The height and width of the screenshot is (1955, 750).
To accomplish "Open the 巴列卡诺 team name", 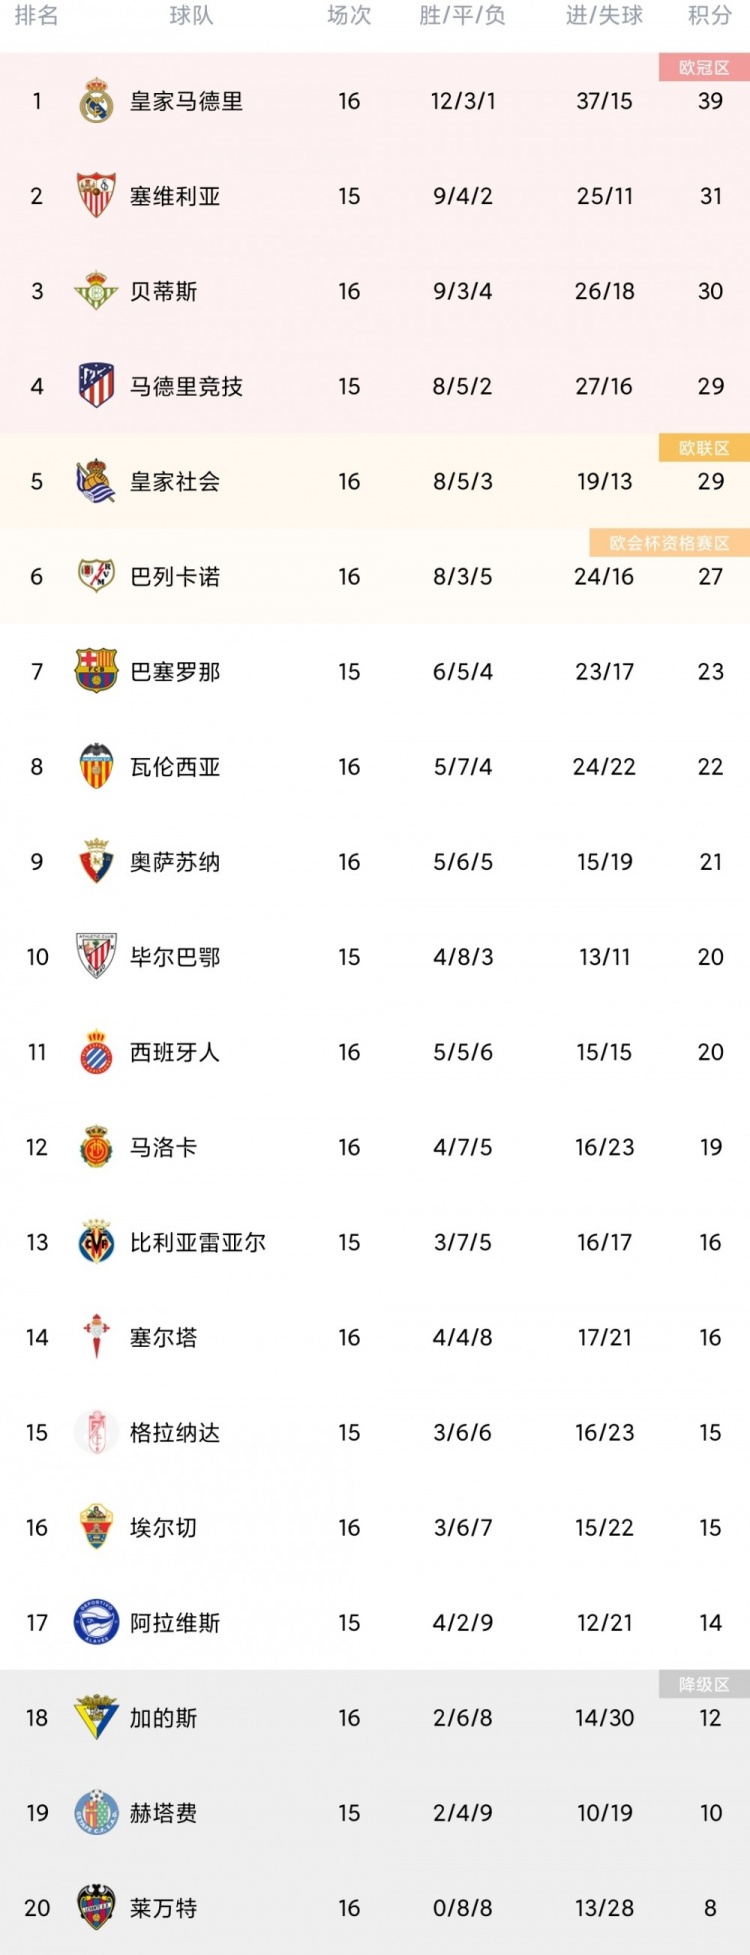I will (x=175, y=576).
